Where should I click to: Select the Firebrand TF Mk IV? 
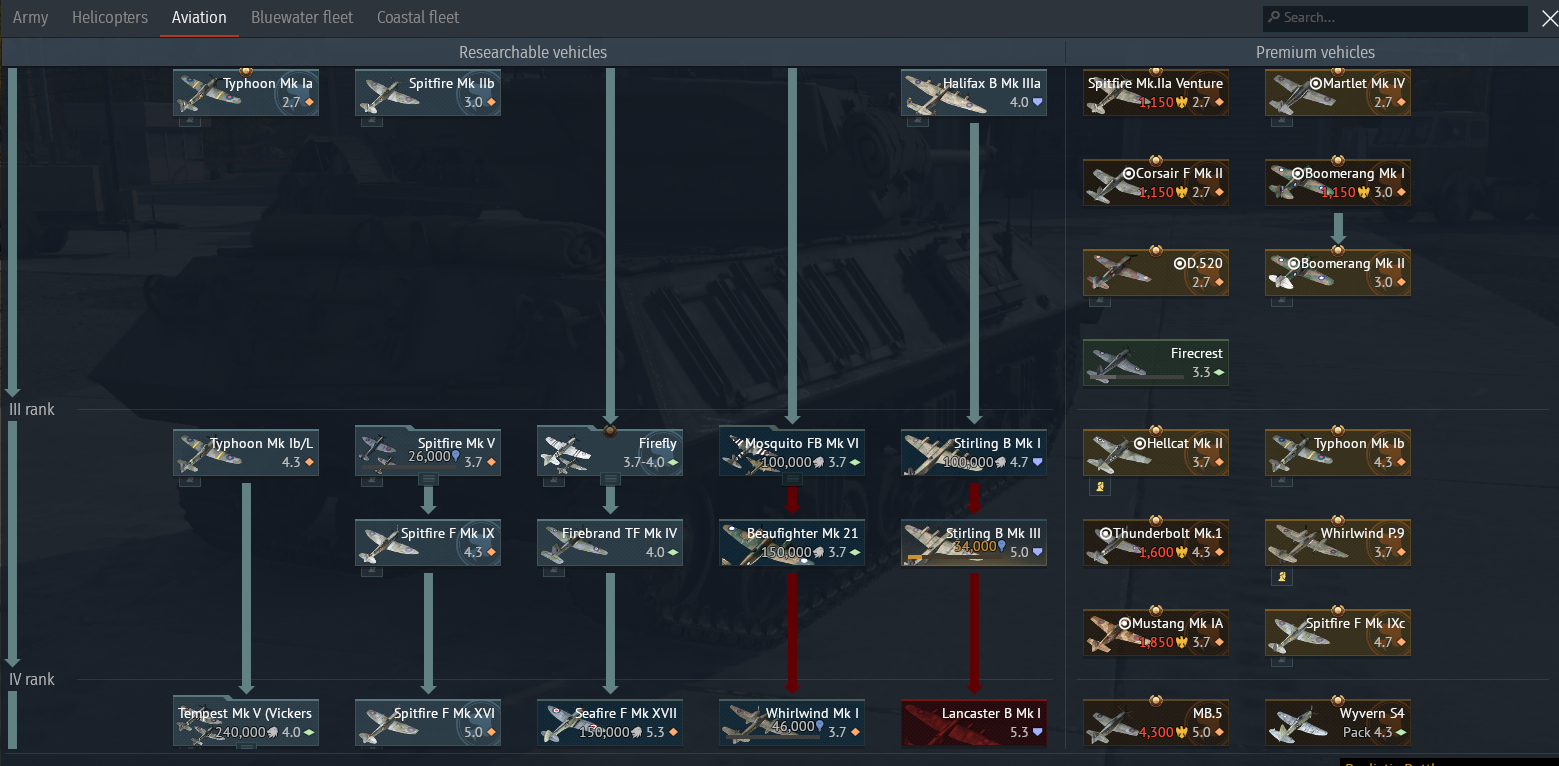[x=610, y=542]
